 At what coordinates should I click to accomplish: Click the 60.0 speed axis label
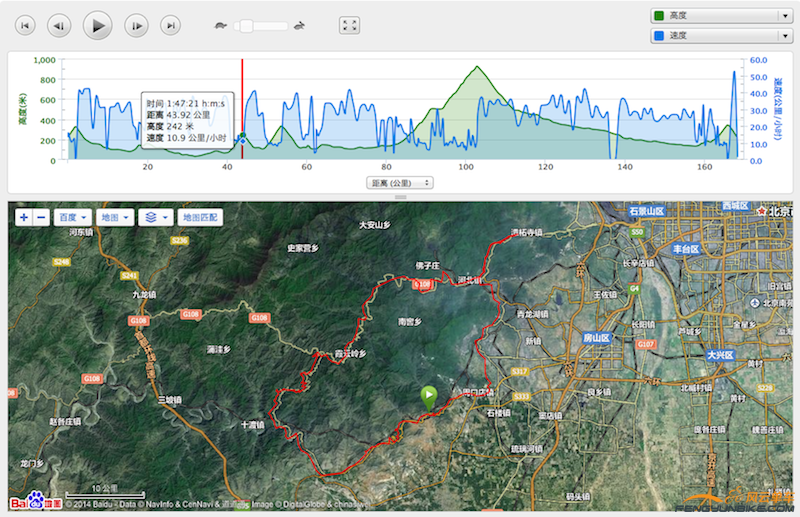pos(758,60)
